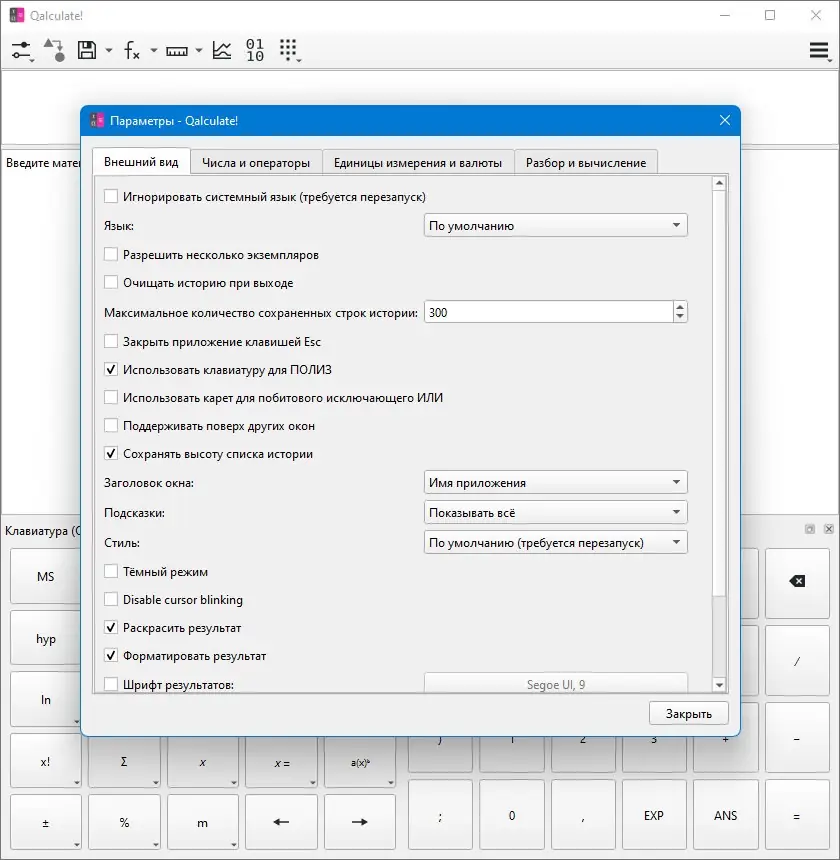
Task: Click the left arrow keypad key
Action: [281, 822]
